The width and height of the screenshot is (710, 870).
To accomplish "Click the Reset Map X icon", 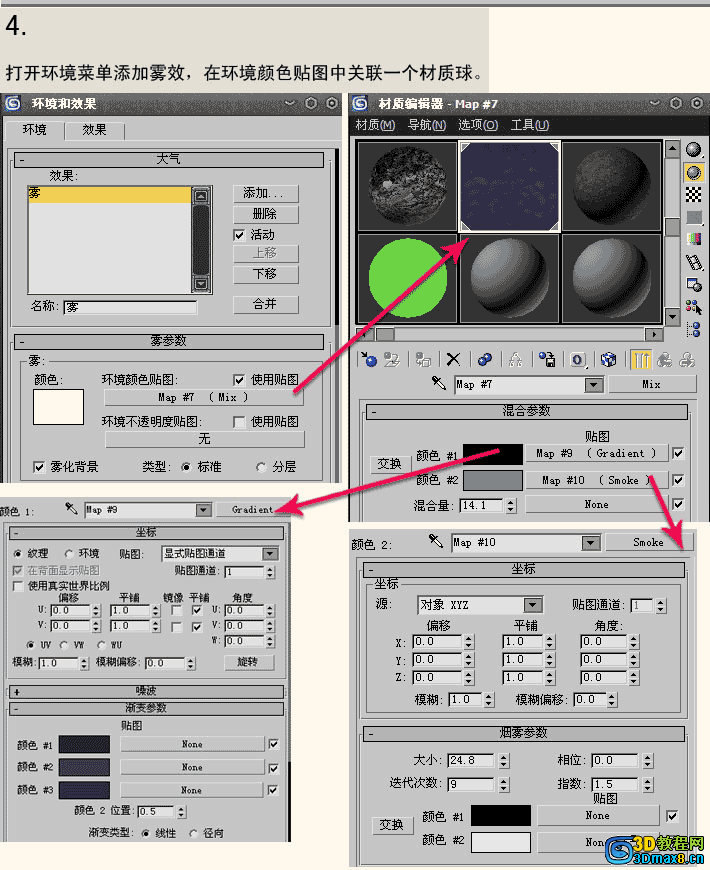I will pyautogui.click(x=453, y=360).
